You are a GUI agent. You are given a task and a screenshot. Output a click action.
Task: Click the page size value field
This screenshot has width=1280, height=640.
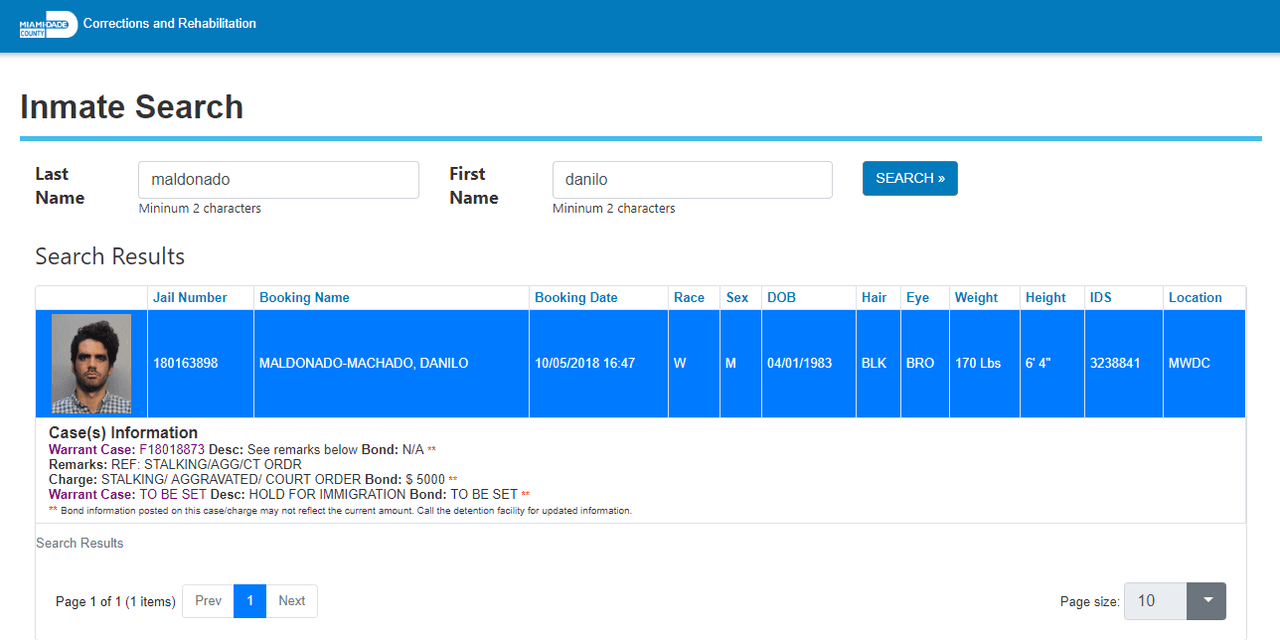[1155, 601]
